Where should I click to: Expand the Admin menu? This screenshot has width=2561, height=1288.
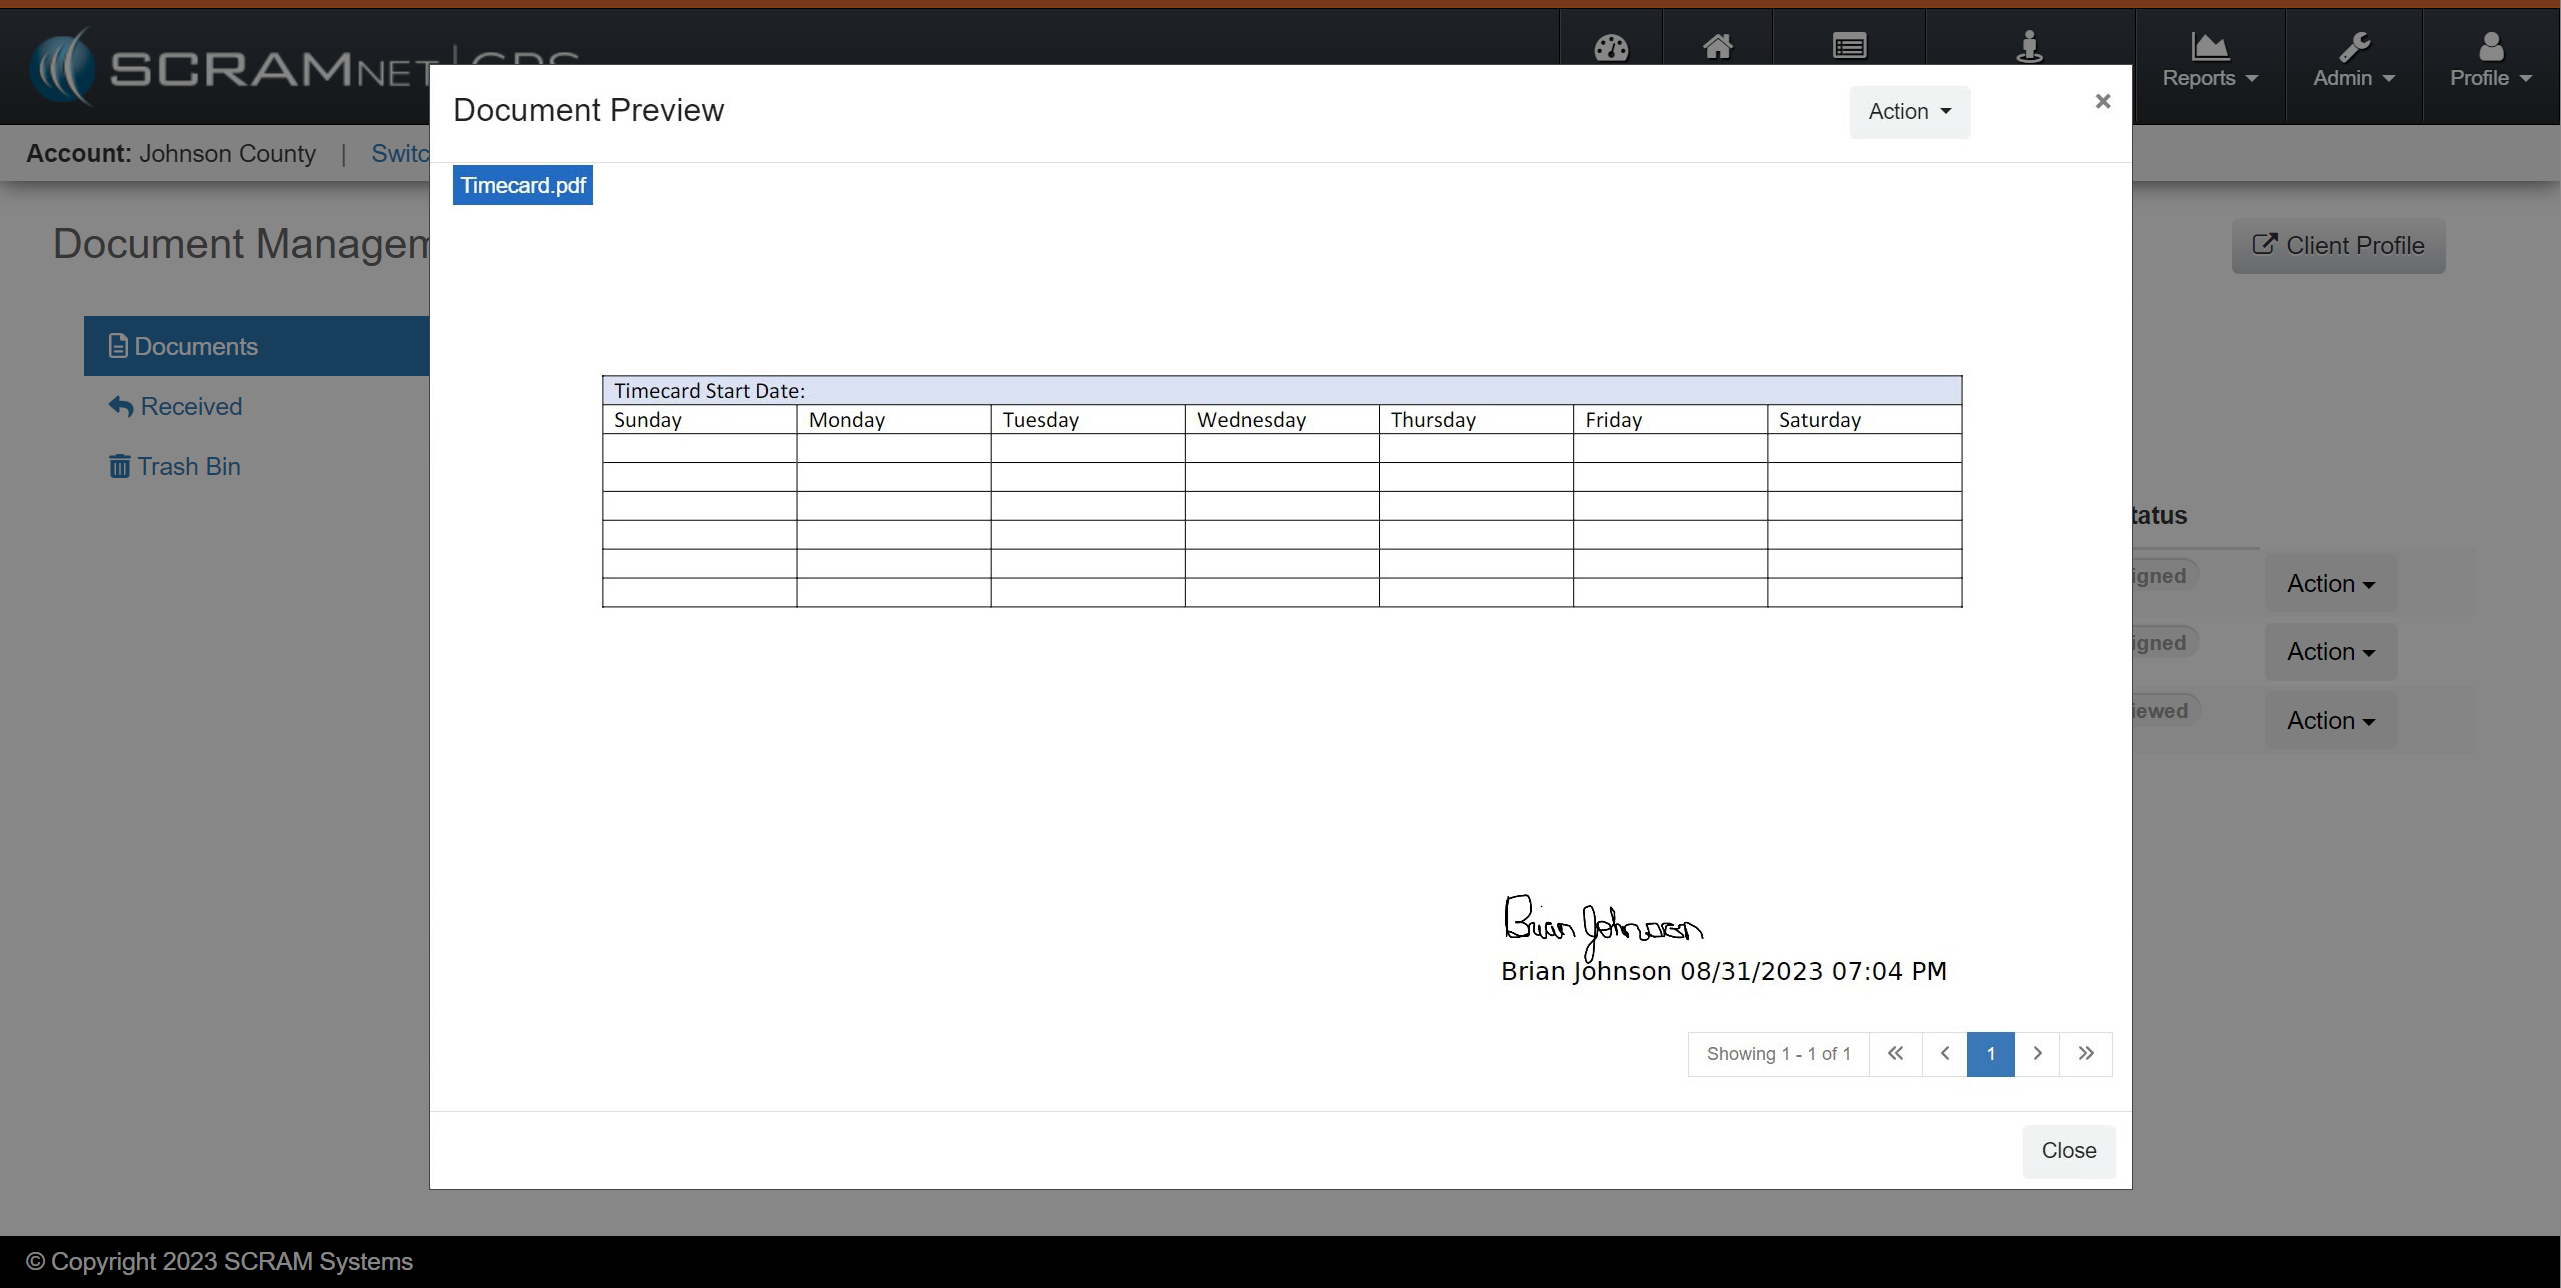(x=2353, y=61)
